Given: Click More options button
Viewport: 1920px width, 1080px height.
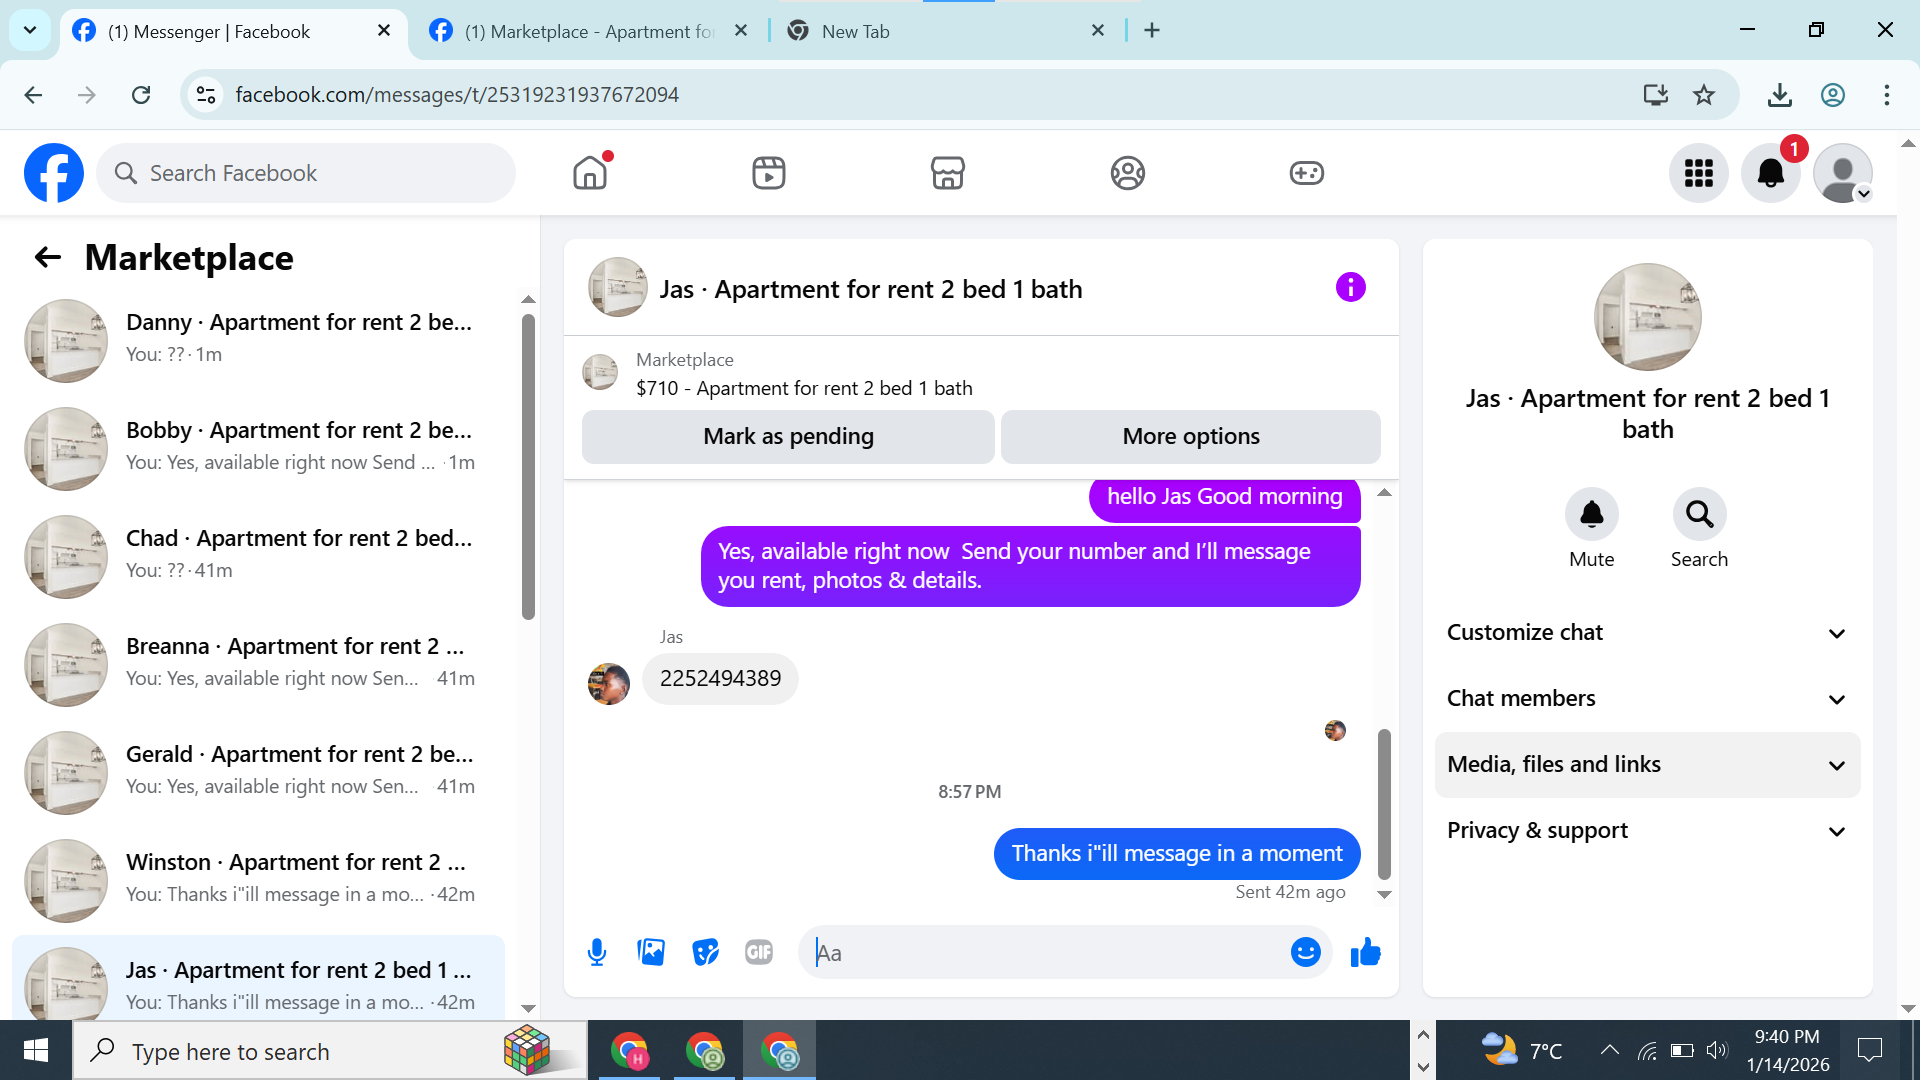Looking at the screenshot, I should [1190, 437].
